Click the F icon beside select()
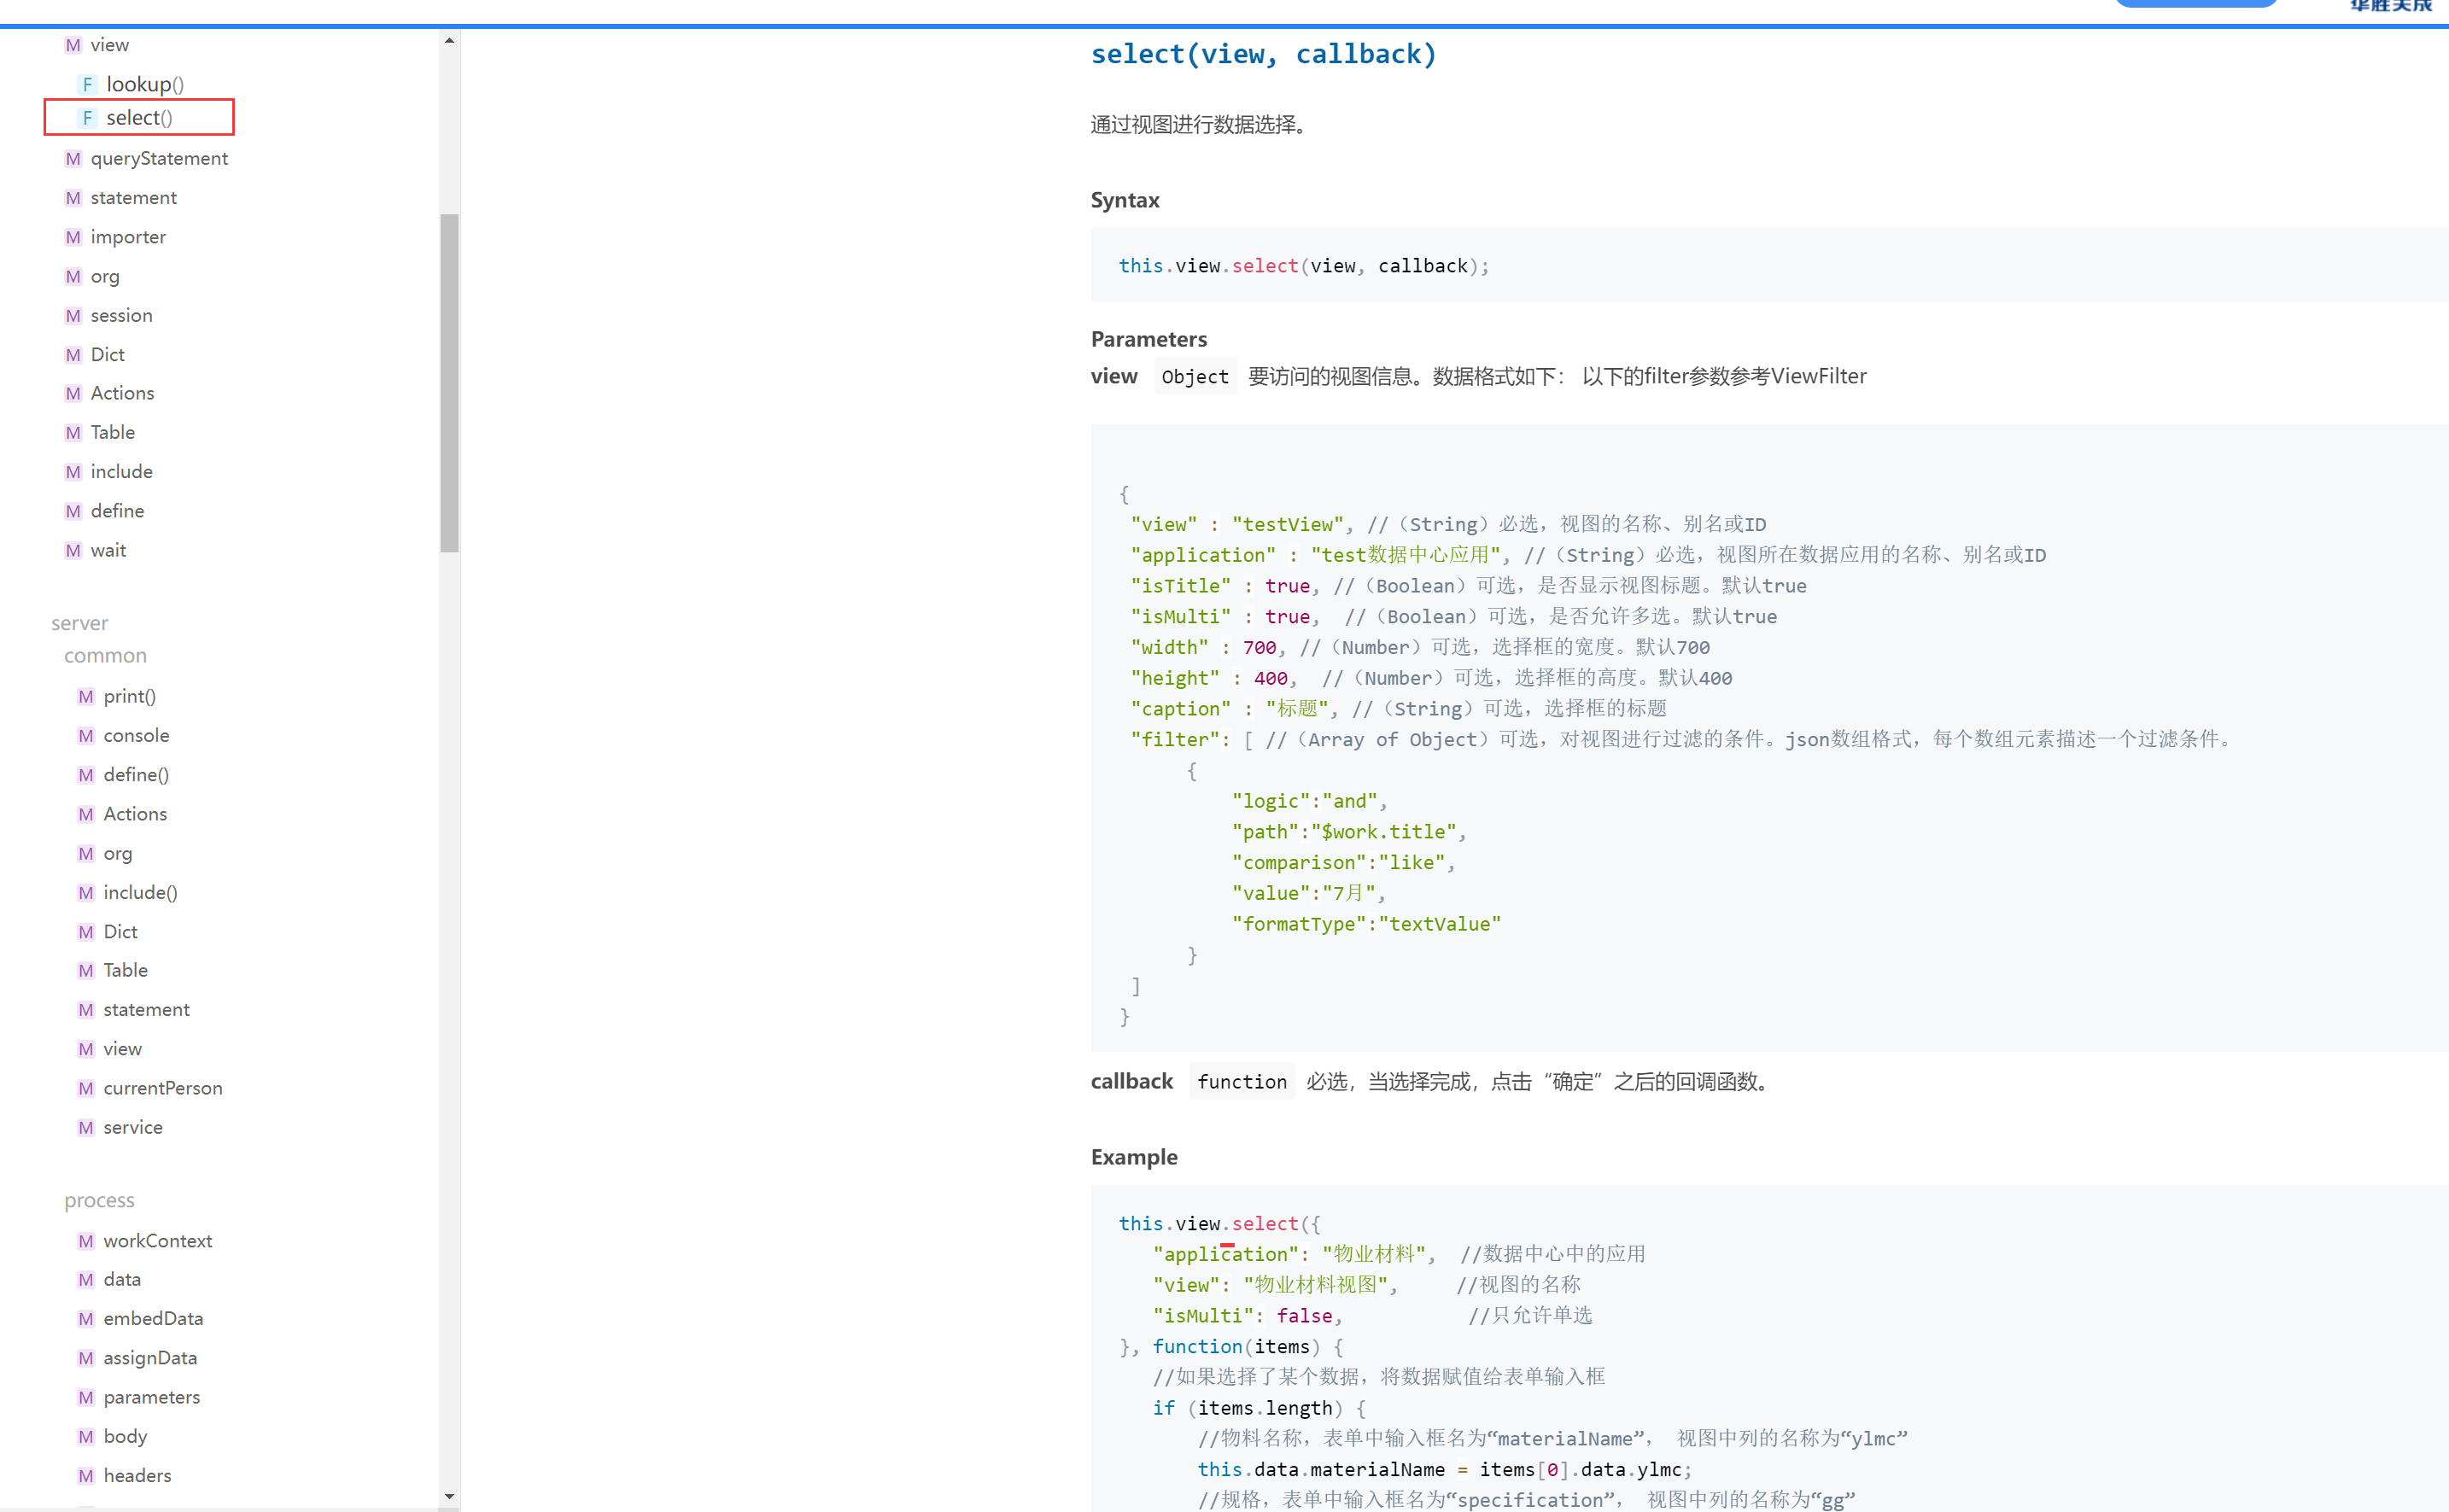This screenshot has width=2449, height=1512. tap(87, 118)
